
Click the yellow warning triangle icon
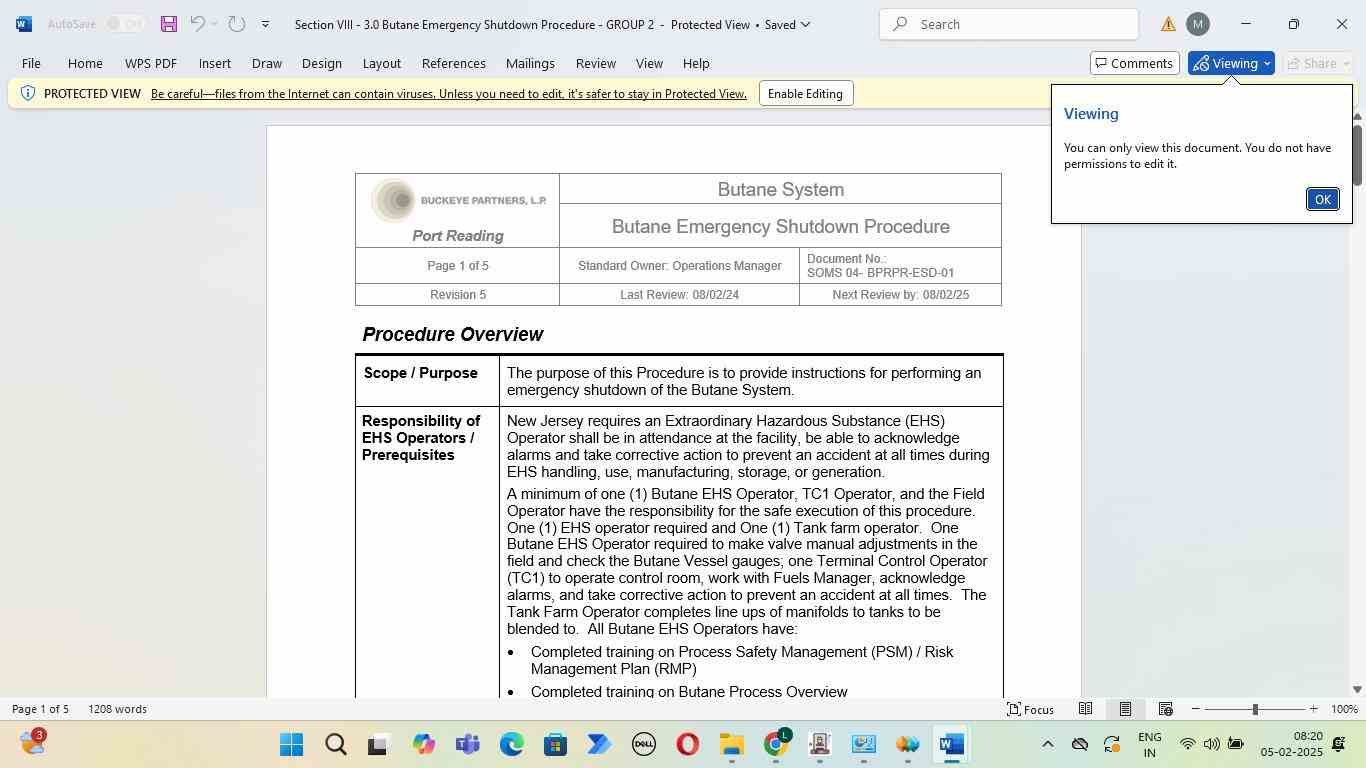tap(1168, 24)
